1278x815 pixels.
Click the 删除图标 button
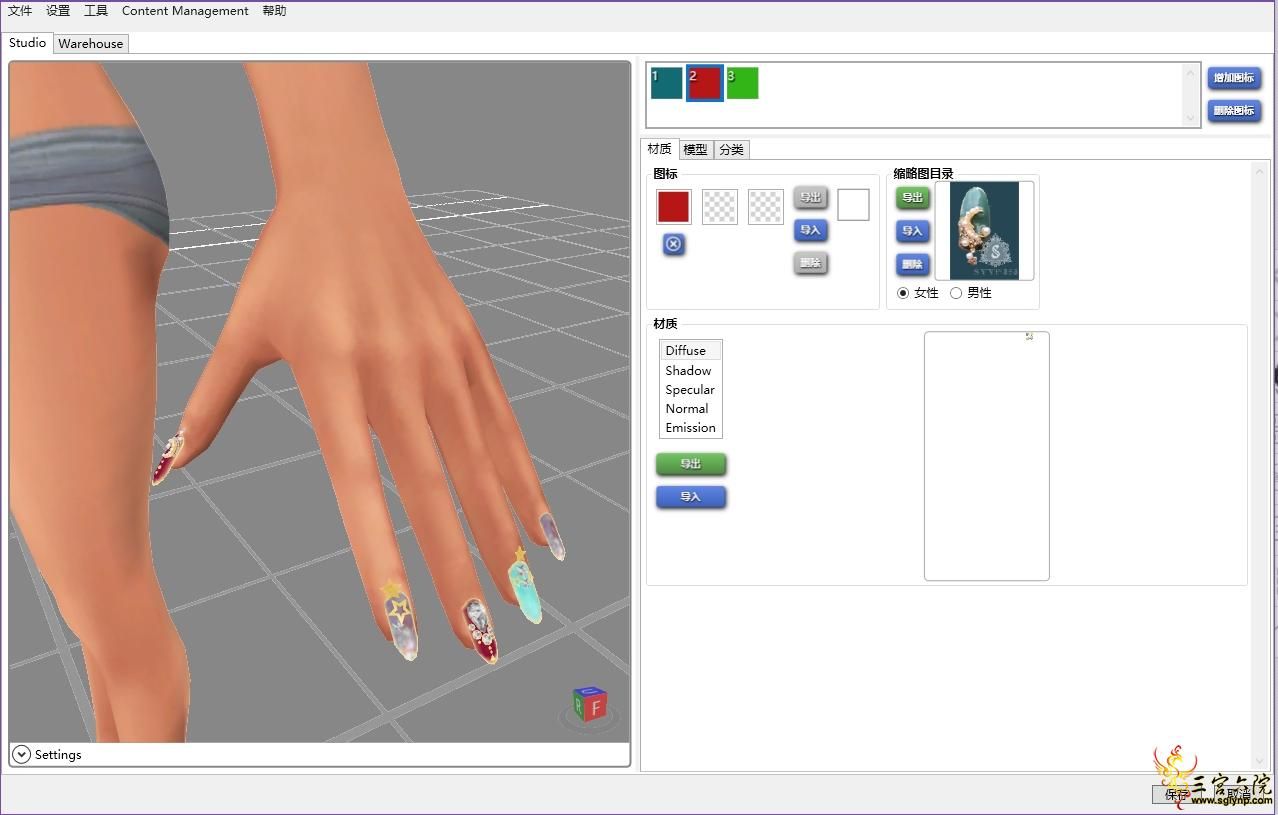click(1234, 111)
